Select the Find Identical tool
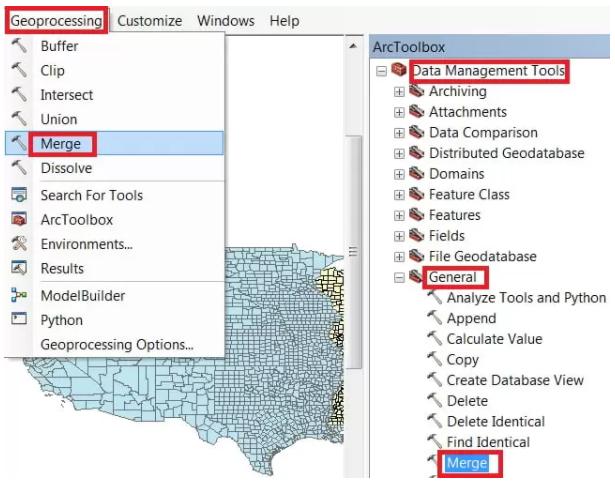The image size is (615, 486). click(x=488, y=442)
